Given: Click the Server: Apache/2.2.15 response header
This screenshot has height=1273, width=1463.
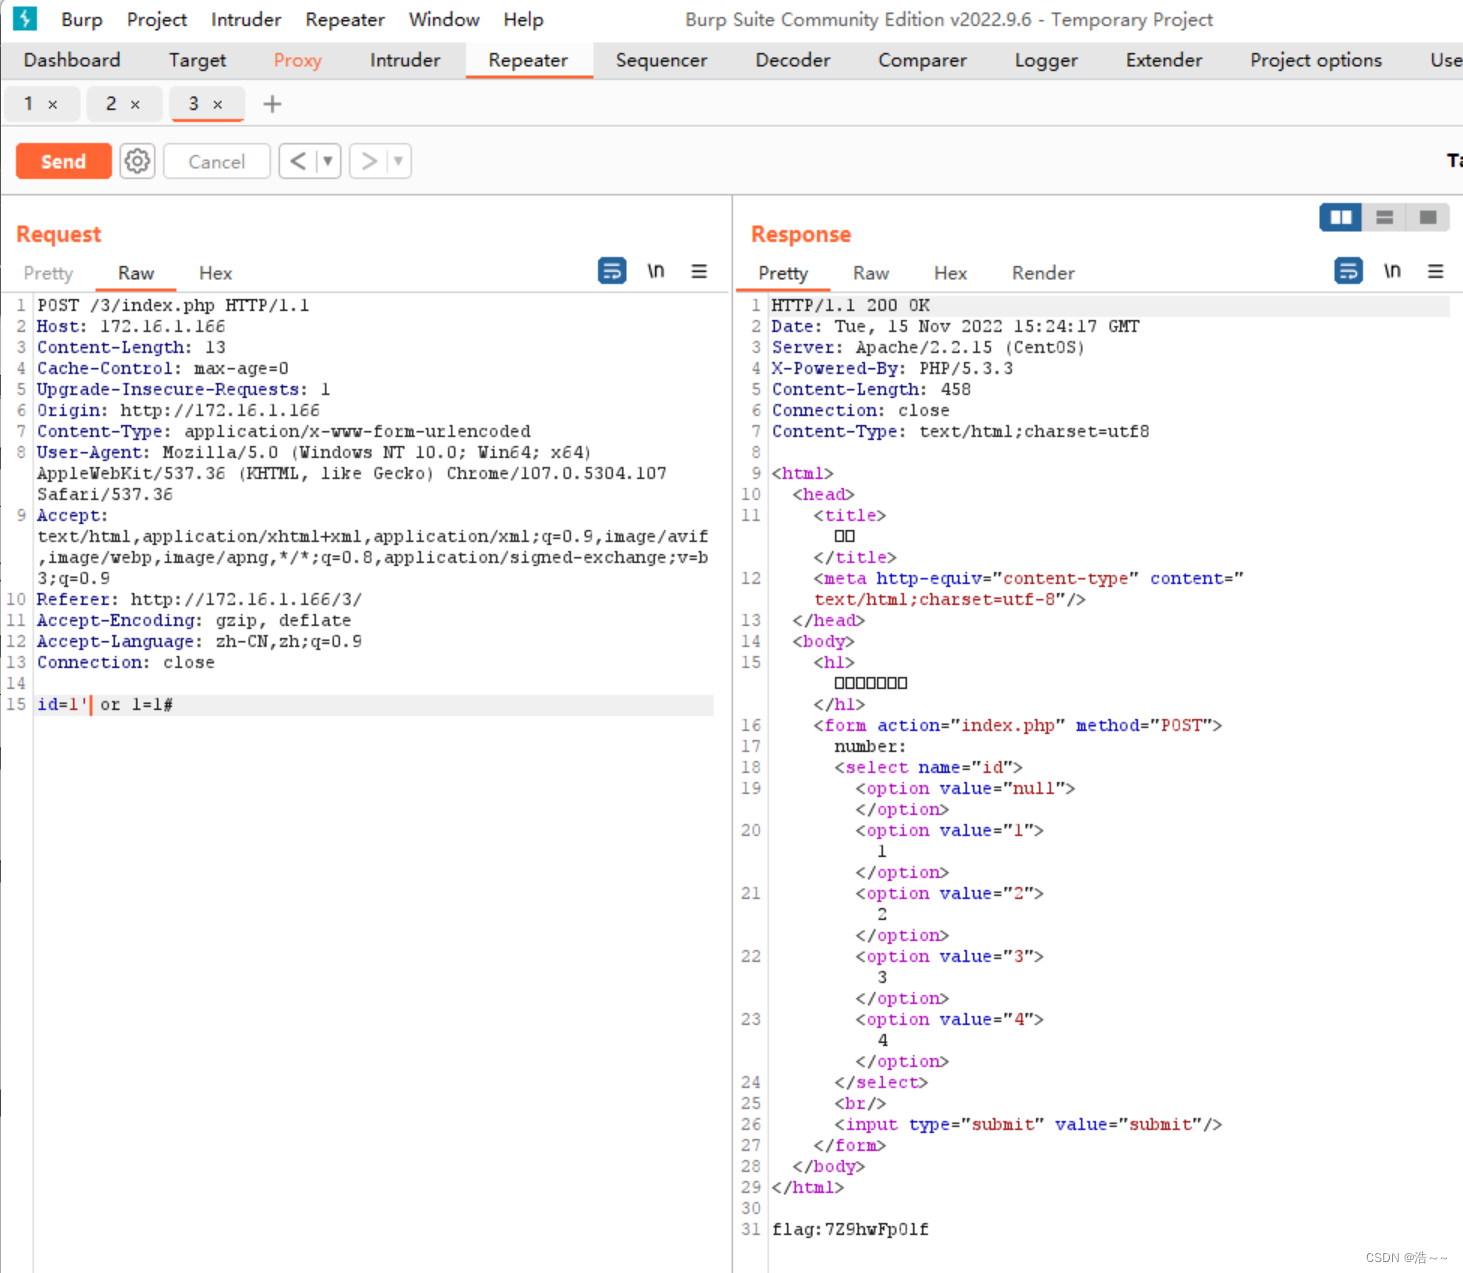Looking at the screenshot, I should pyautogui.click(x=928, y=348).
